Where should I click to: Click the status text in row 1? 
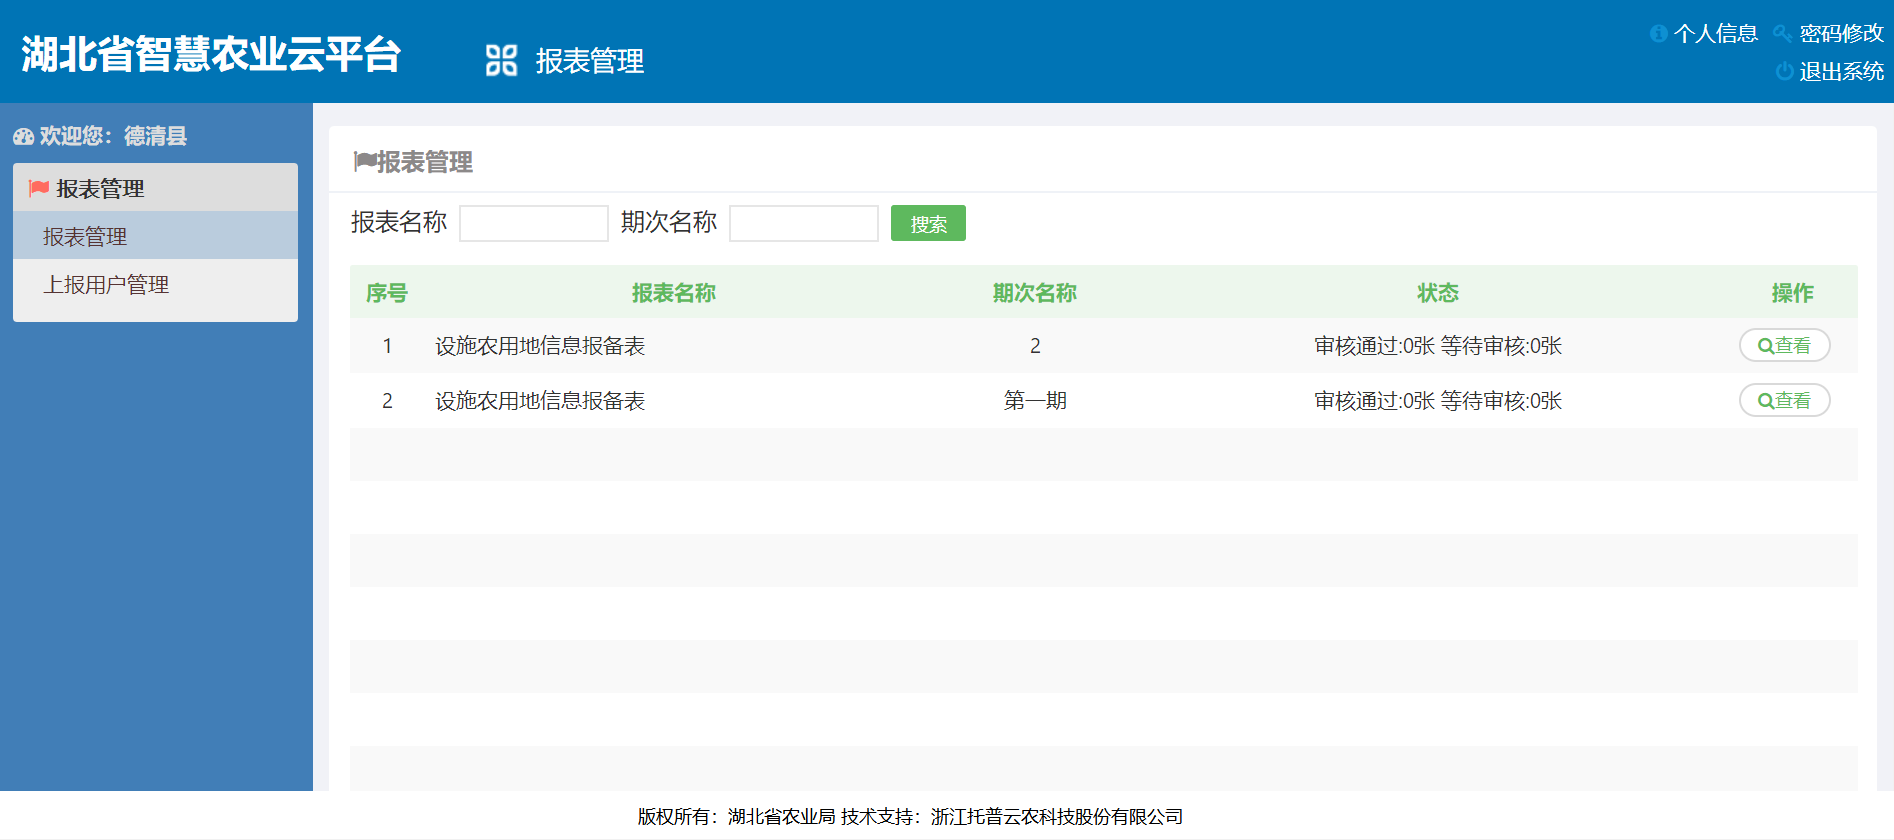coord(1438,346)
